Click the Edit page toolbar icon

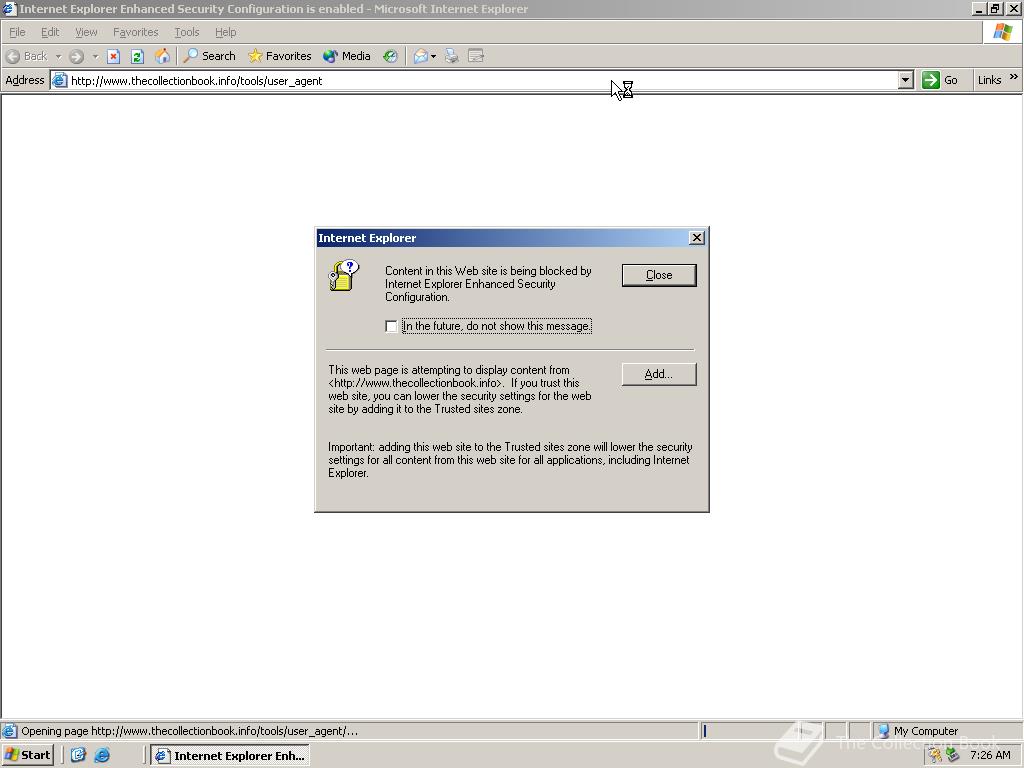pos(476,56)
